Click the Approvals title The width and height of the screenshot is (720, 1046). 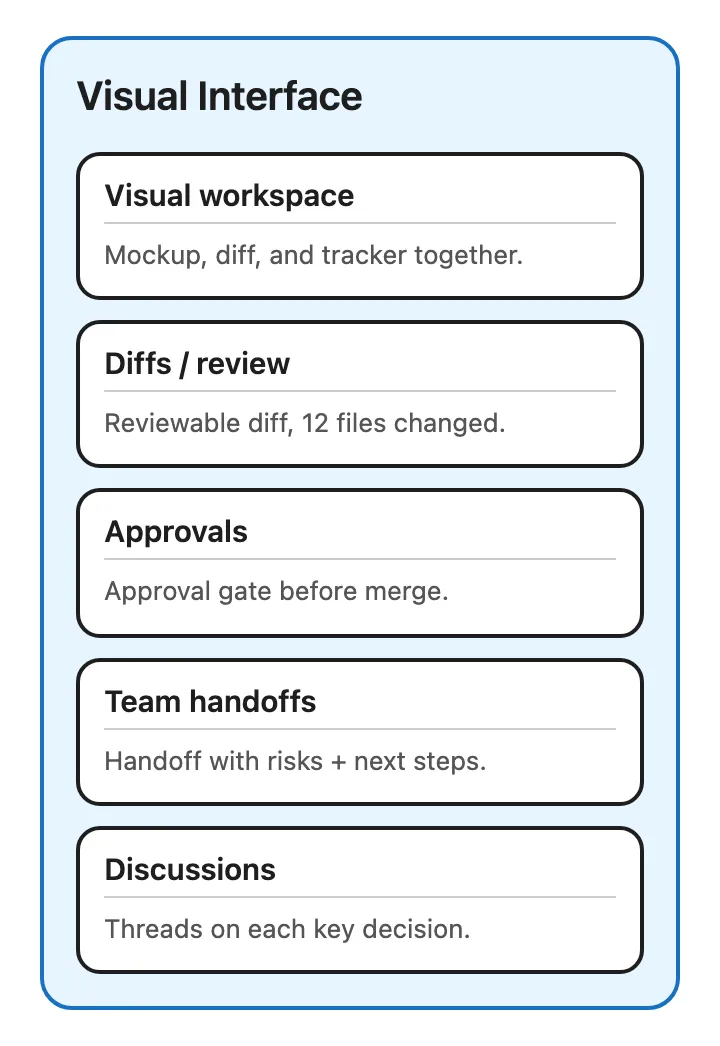coord(176,532)
